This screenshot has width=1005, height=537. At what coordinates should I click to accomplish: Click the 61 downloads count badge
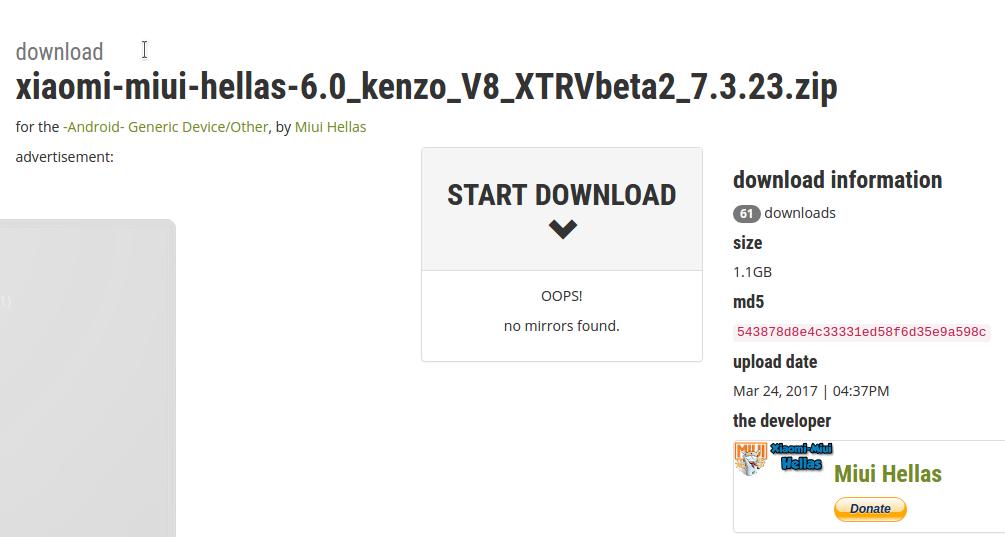click(746, 213)
